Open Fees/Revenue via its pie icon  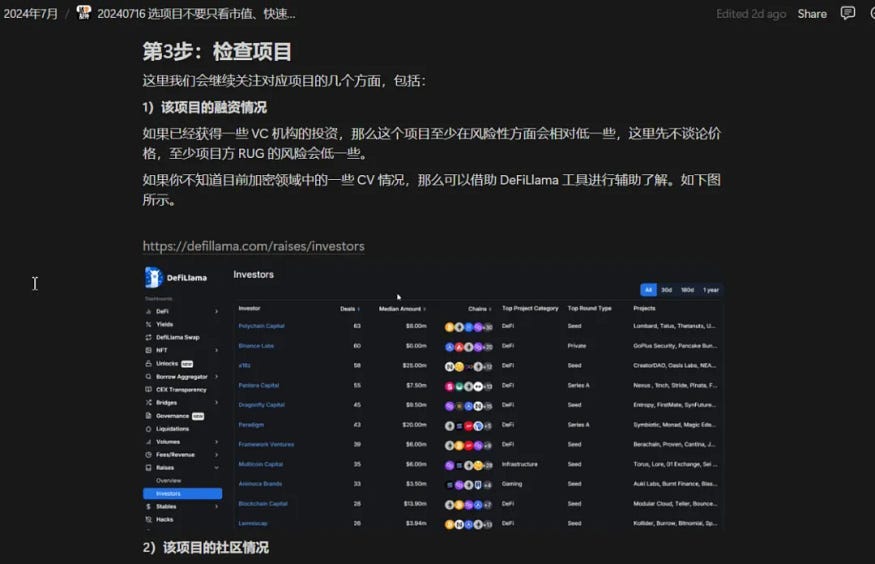tap(148, 455)
